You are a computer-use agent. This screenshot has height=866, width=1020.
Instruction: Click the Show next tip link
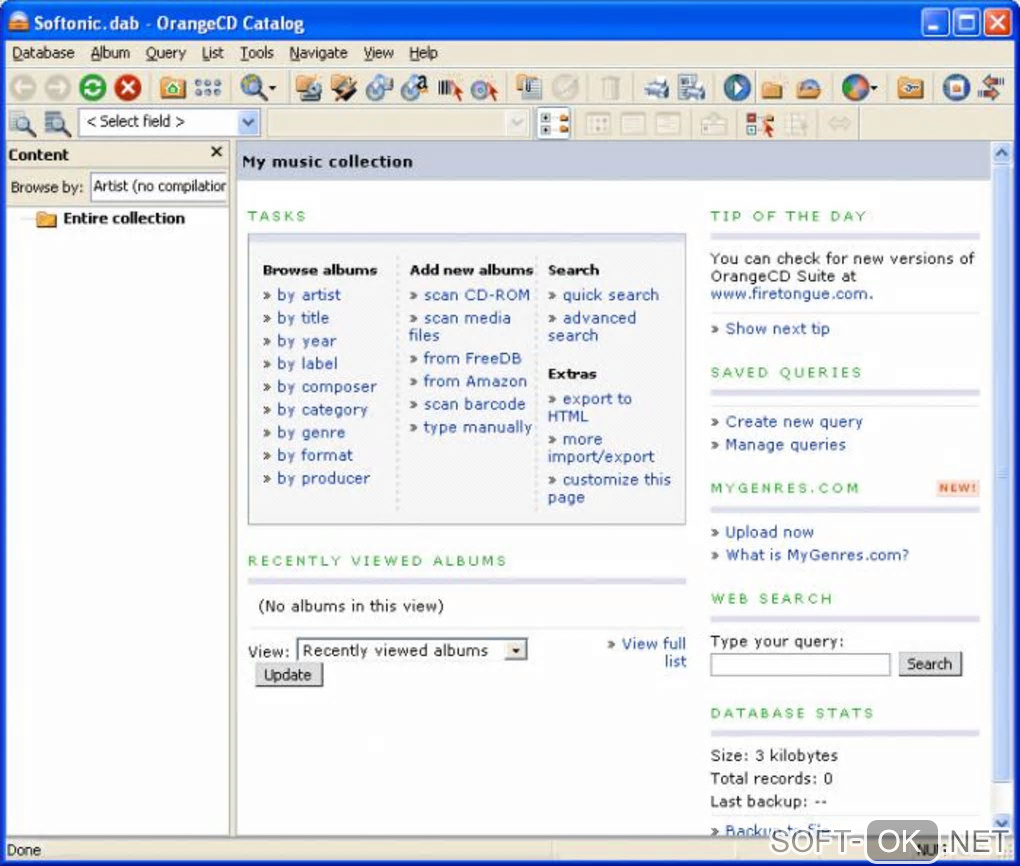[777, 329]
